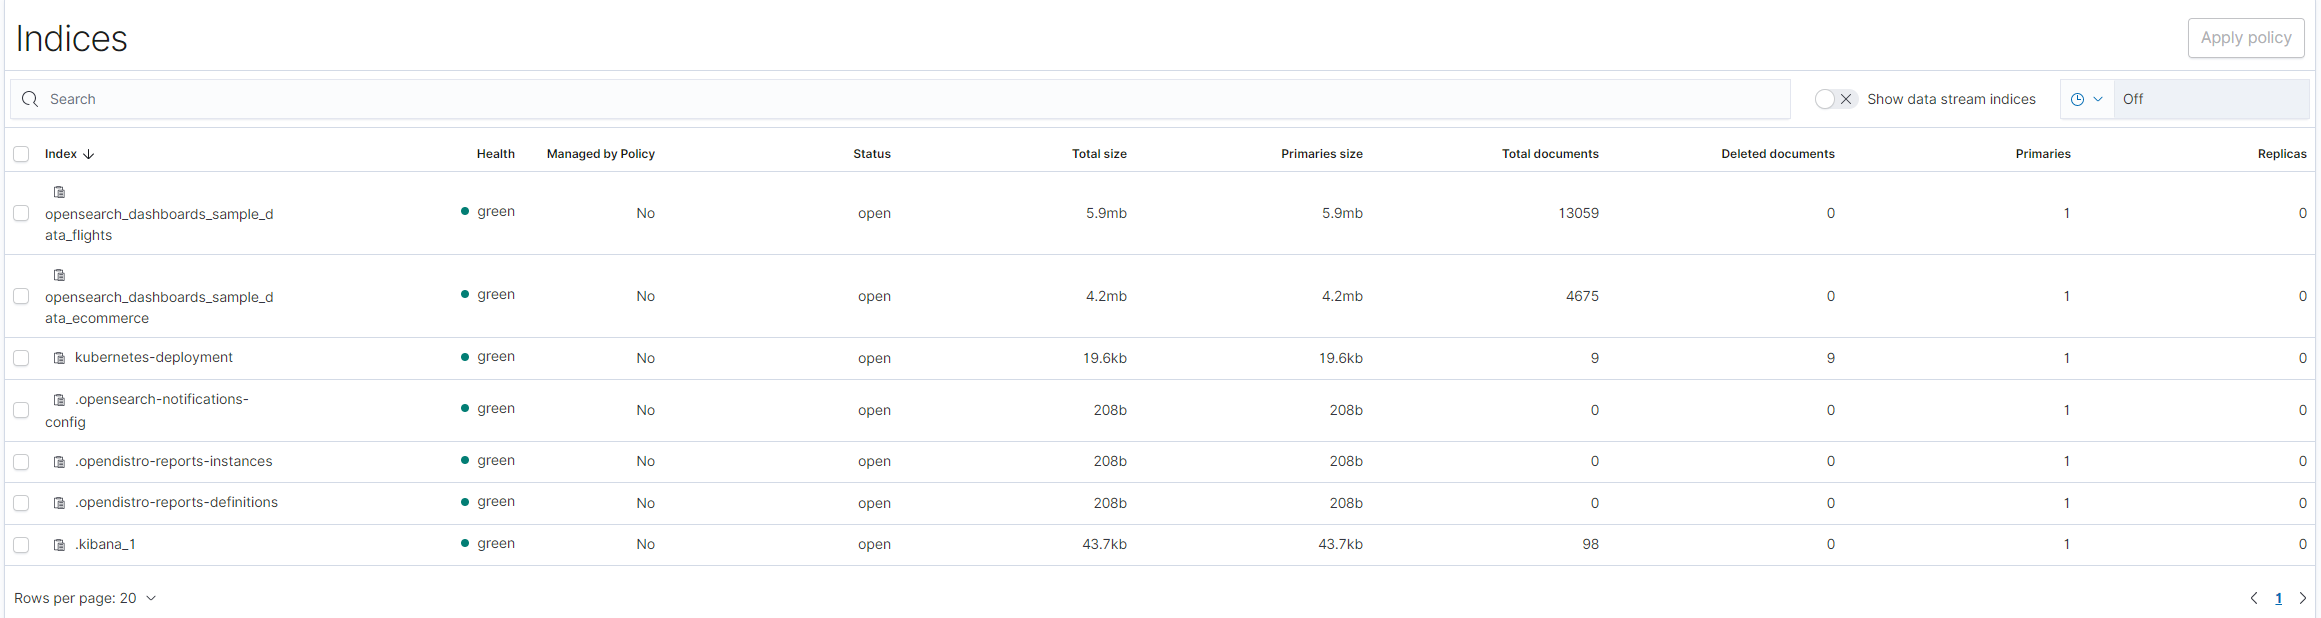Click document icon beside kubernetes-deployment index

pyautogui.click(x=59, y=358)
